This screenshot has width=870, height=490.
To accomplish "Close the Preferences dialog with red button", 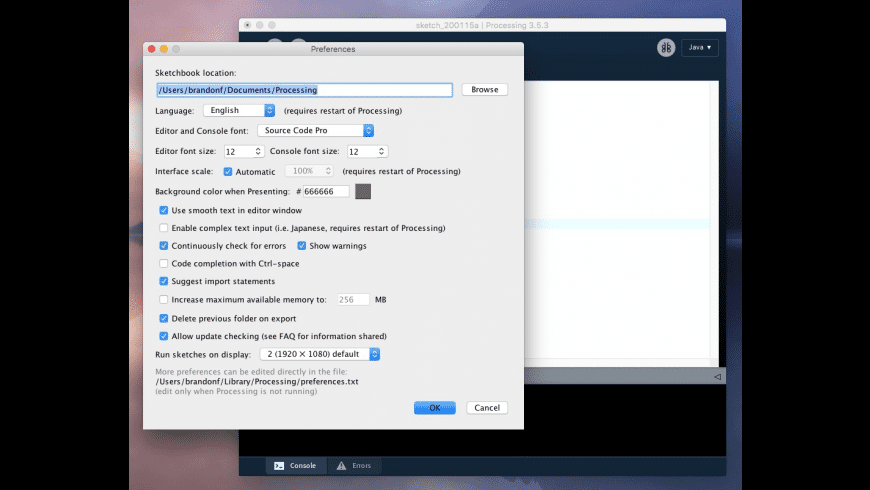I will [x=151, y=49].
